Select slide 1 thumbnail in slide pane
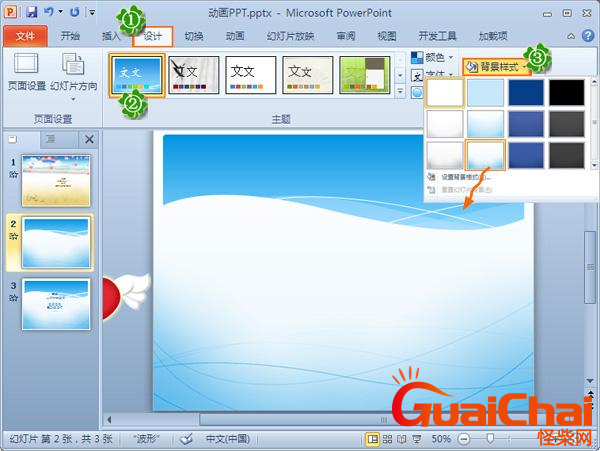Image resolution: width=600 pixels, height=451 pixels. (x=56, y=181)
